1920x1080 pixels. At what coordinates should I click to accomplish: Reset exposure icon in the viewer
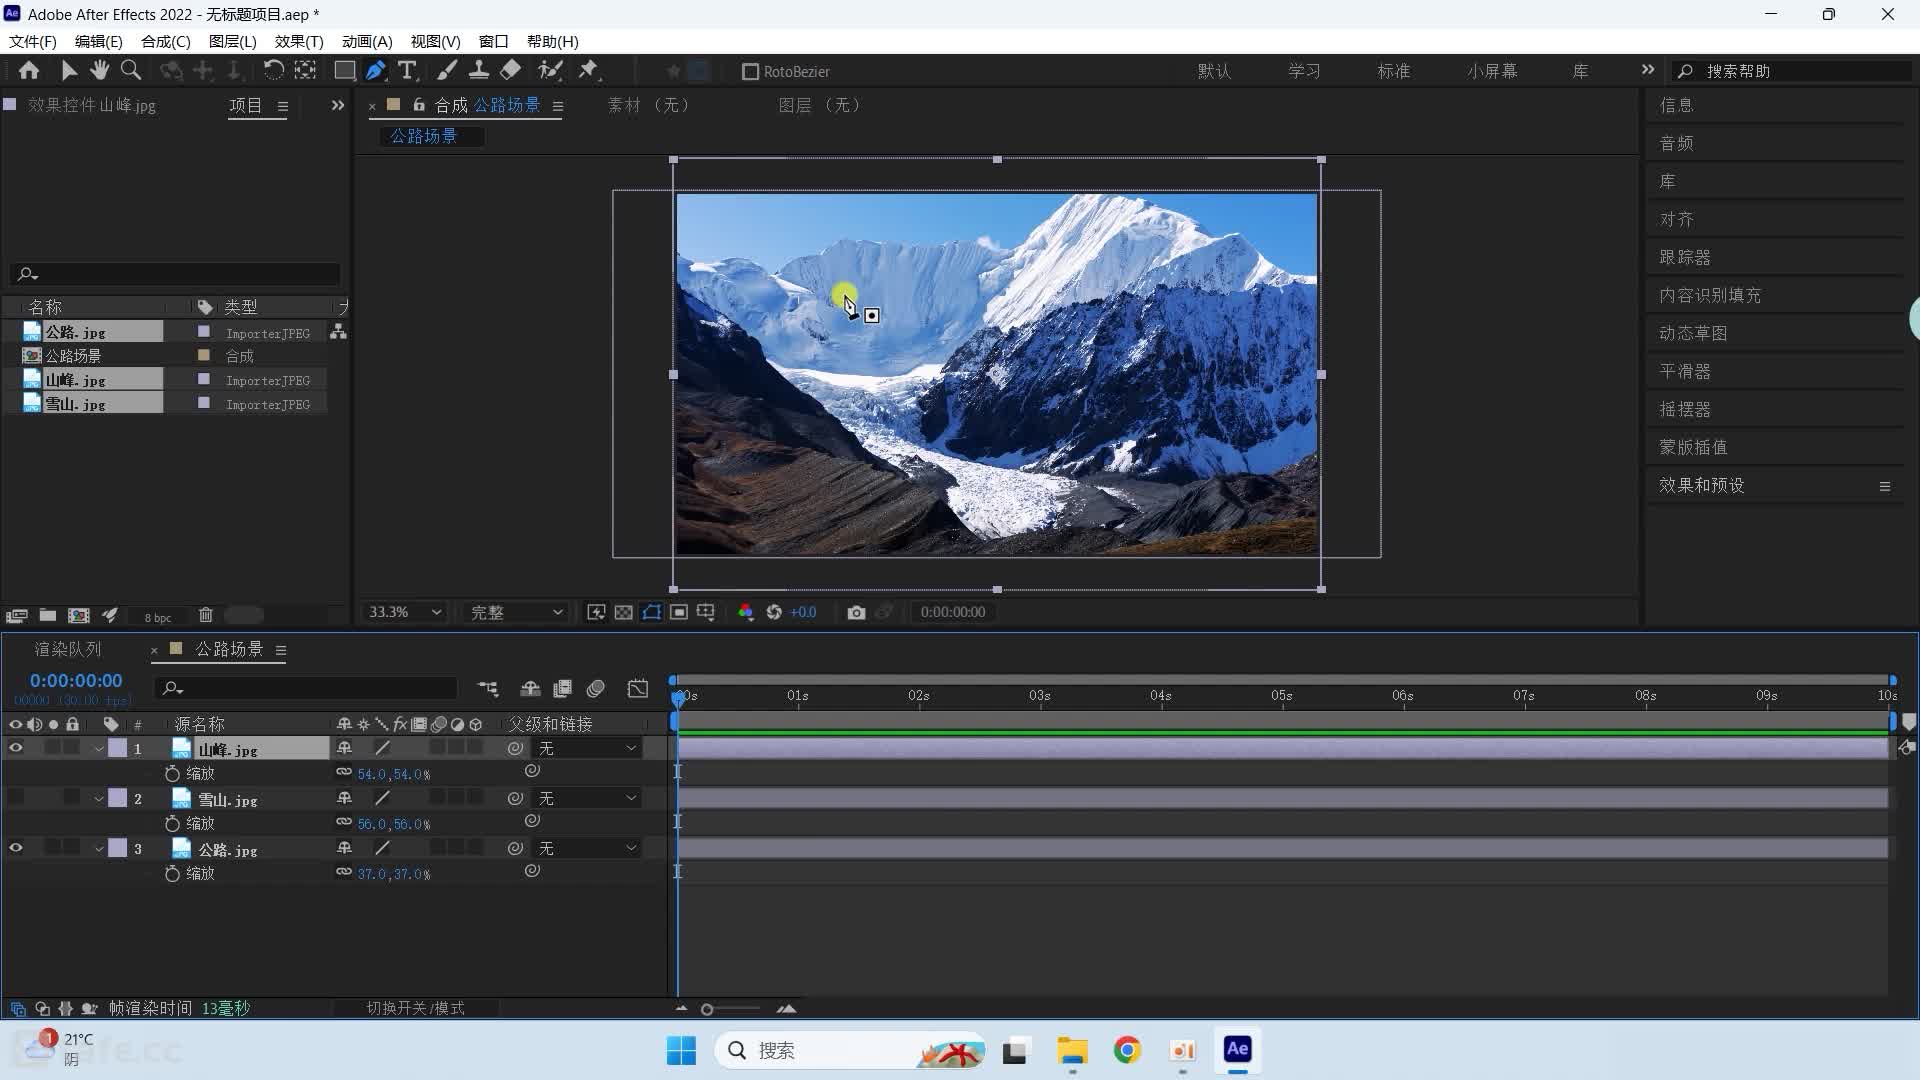coord(774,613)
